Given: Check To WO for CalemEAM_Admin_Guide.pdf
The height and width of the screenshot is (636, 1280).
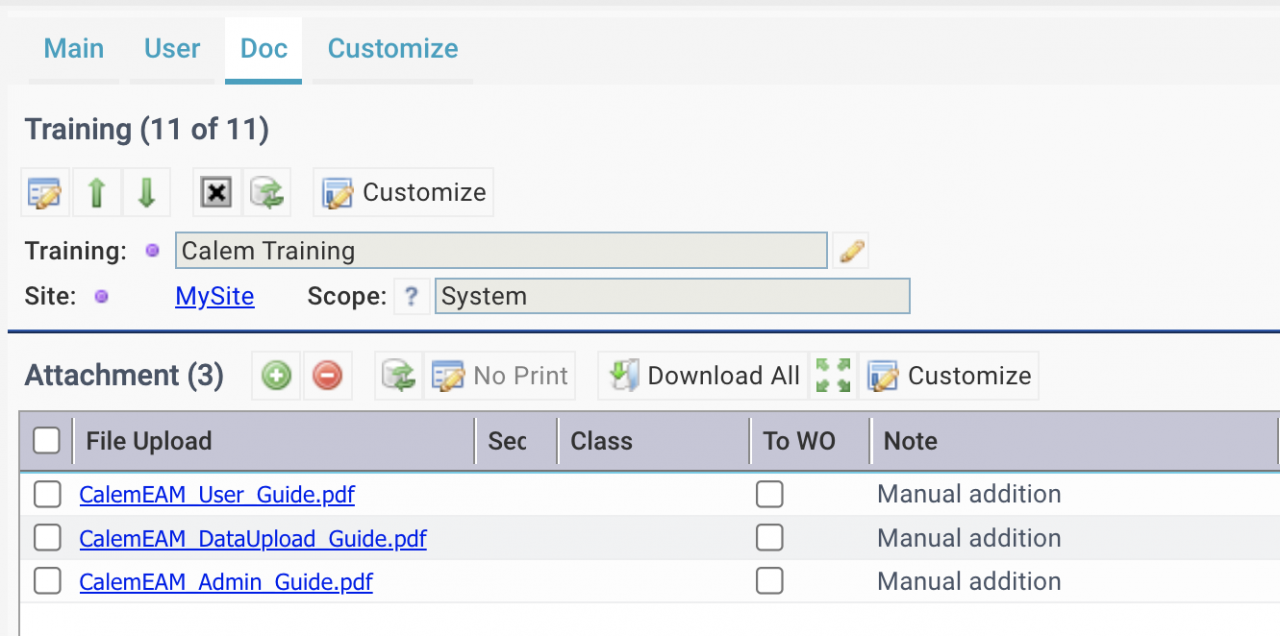Looking at the screenshot, I should 769,581.
